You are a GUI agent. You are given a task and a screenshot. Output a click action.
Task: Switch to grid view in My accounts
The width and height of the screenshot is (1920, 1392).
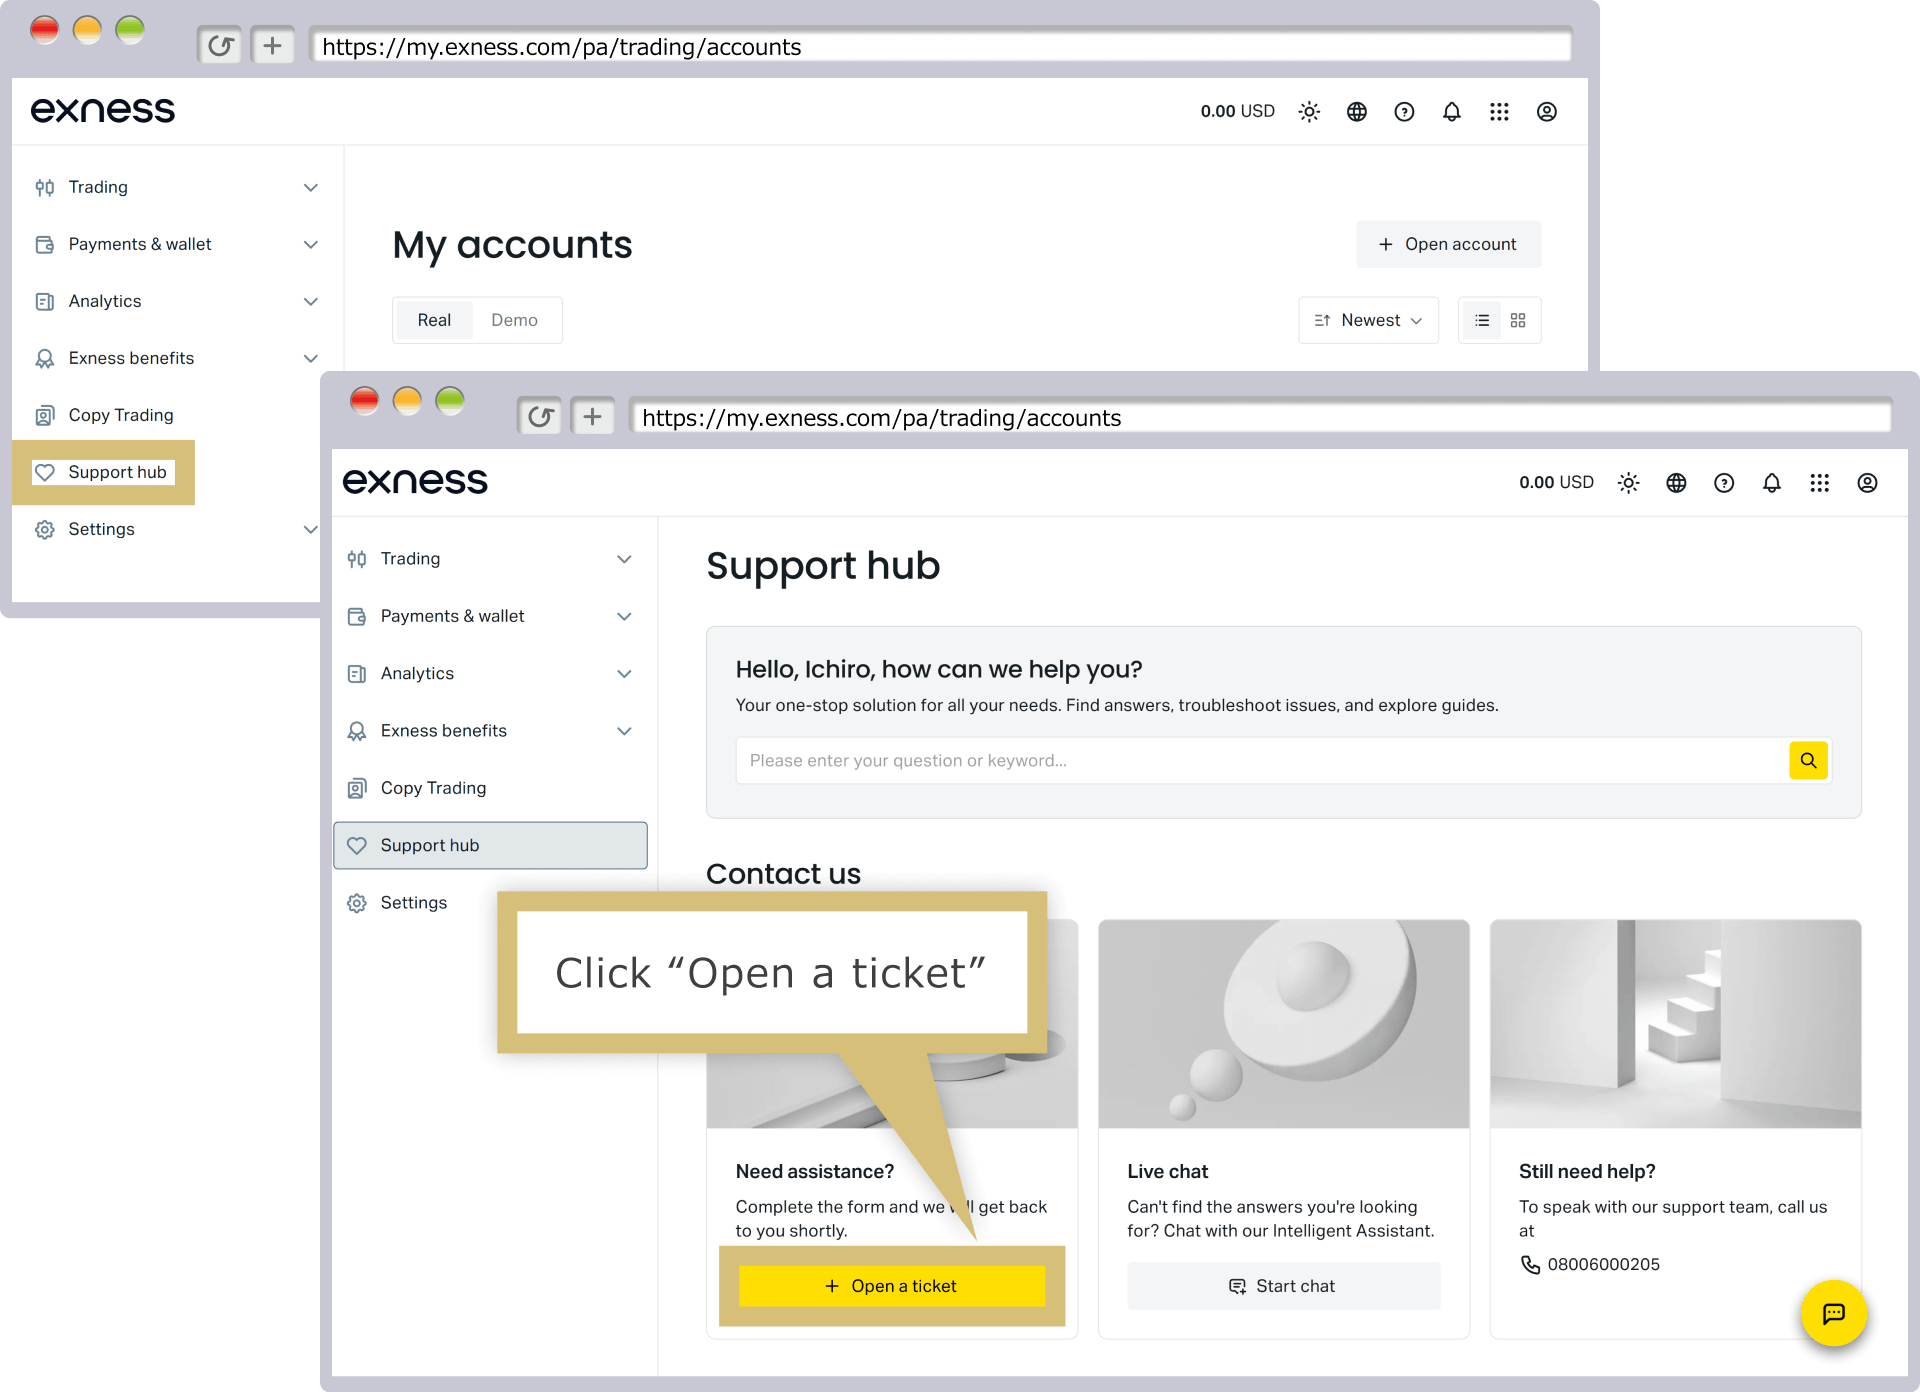[1518, 320]
